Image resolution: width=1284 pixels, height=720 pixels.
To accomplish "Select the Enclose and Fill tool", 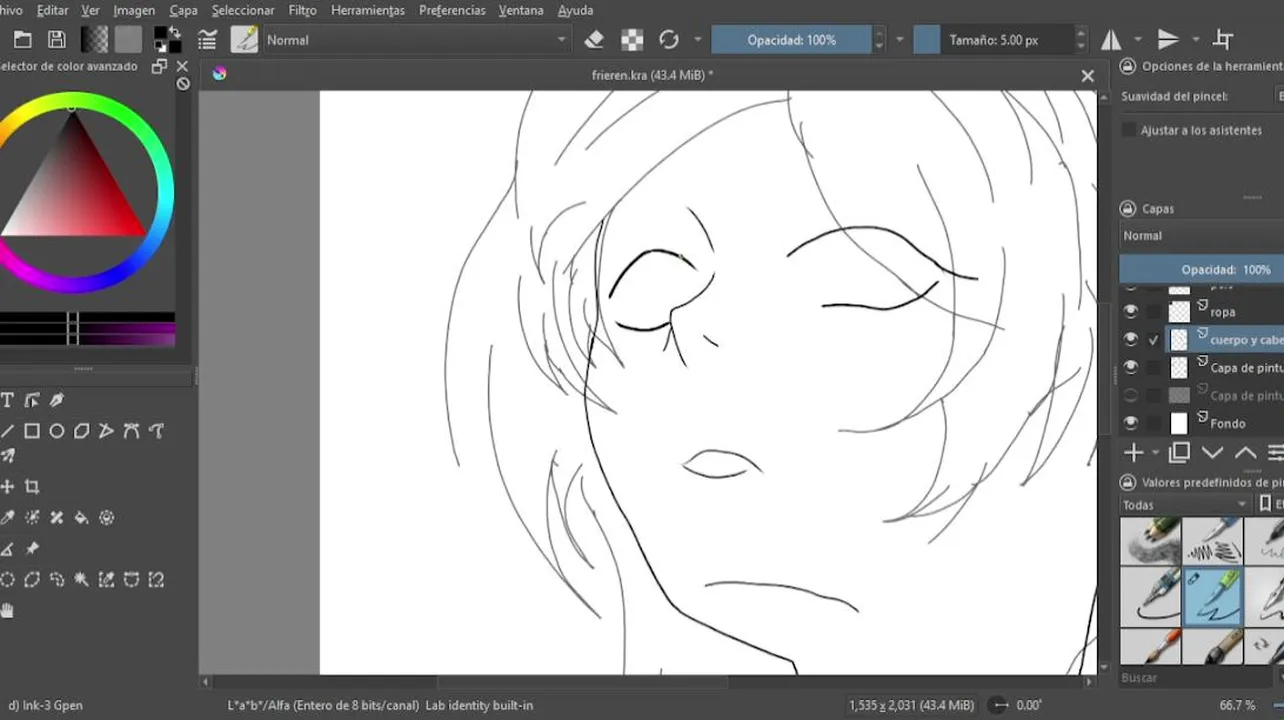I will click(107, 518).
